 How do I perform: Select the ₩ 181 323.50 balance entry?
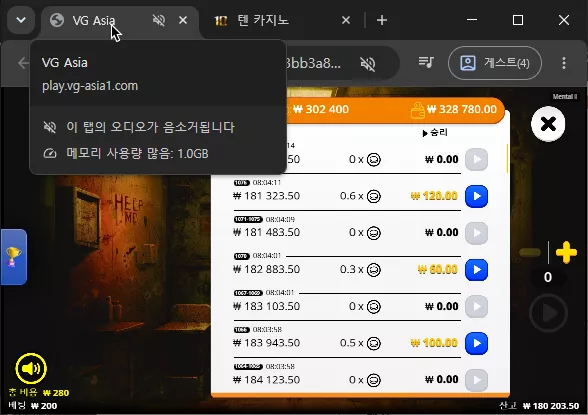(x=267, y=196)
